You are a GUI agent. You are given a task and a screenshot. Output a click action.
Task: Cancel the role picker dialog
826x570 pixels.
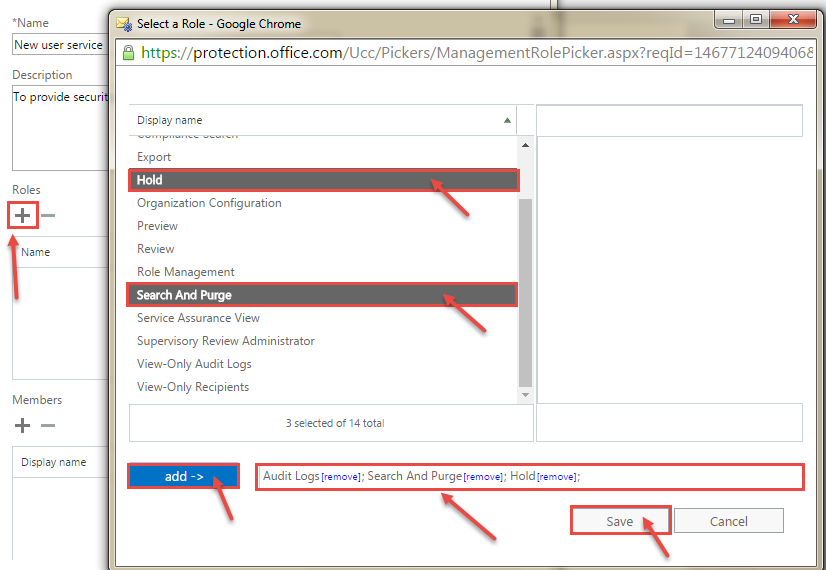tap(729, 521)
